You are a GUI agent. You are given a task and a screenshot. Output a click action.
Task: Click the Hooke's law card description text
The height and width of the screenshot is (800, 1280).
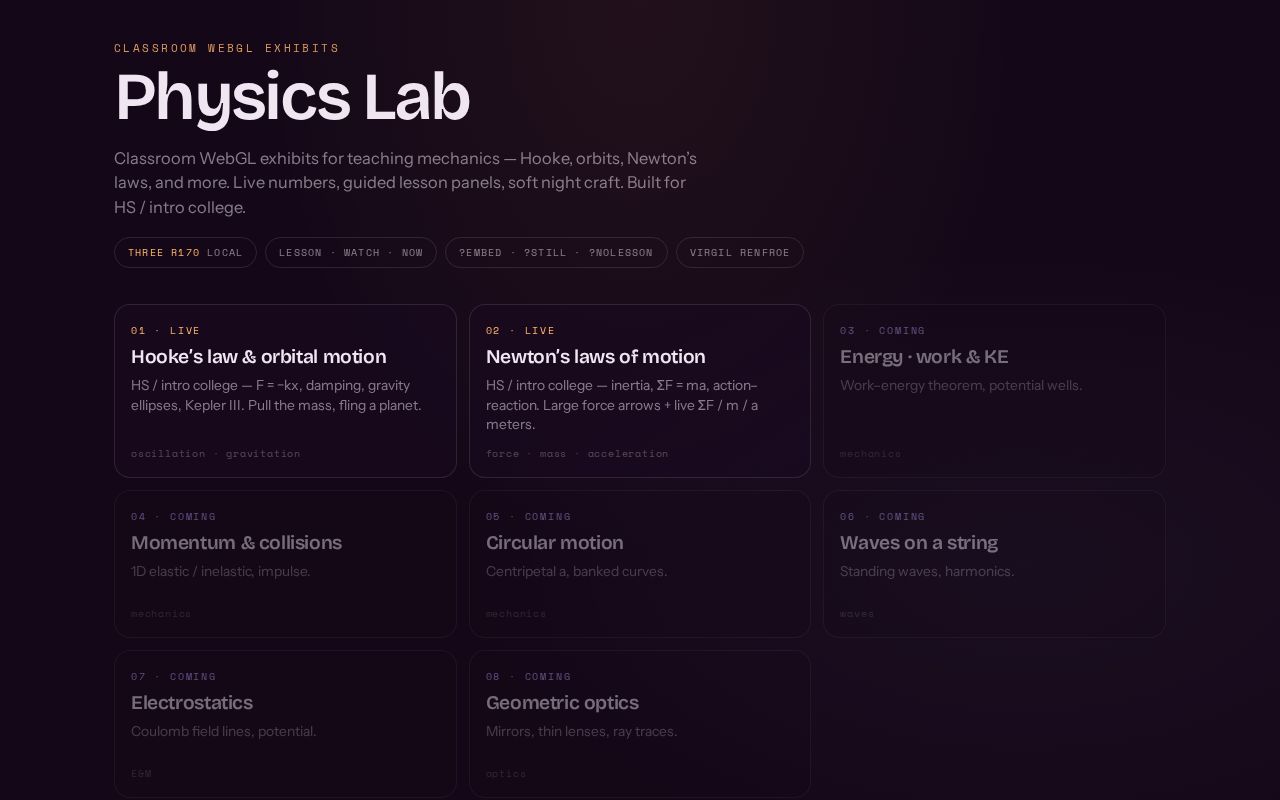coord(276,395)
